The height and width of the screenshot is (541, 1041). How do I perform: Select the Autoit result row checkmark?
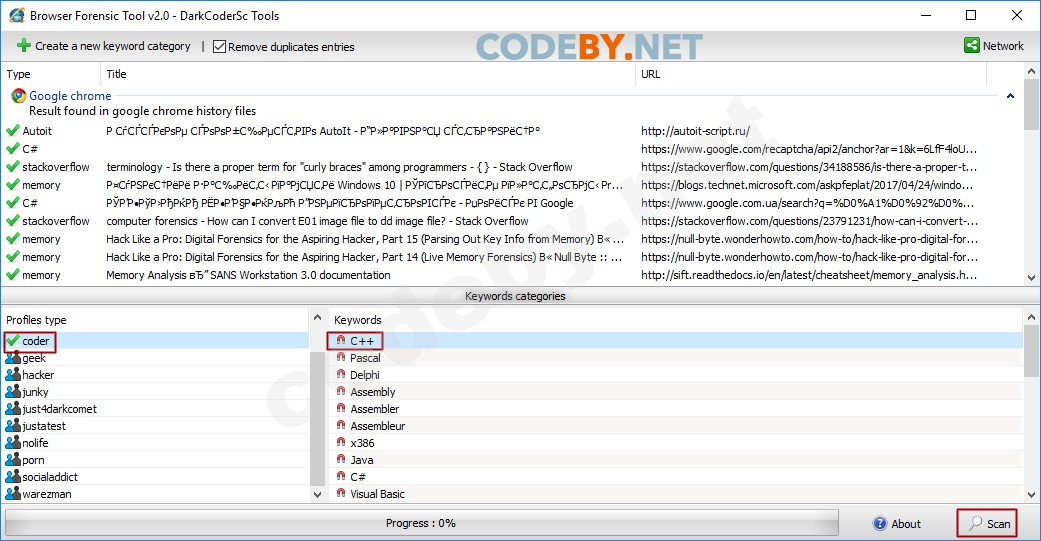[x=13, y=131]
